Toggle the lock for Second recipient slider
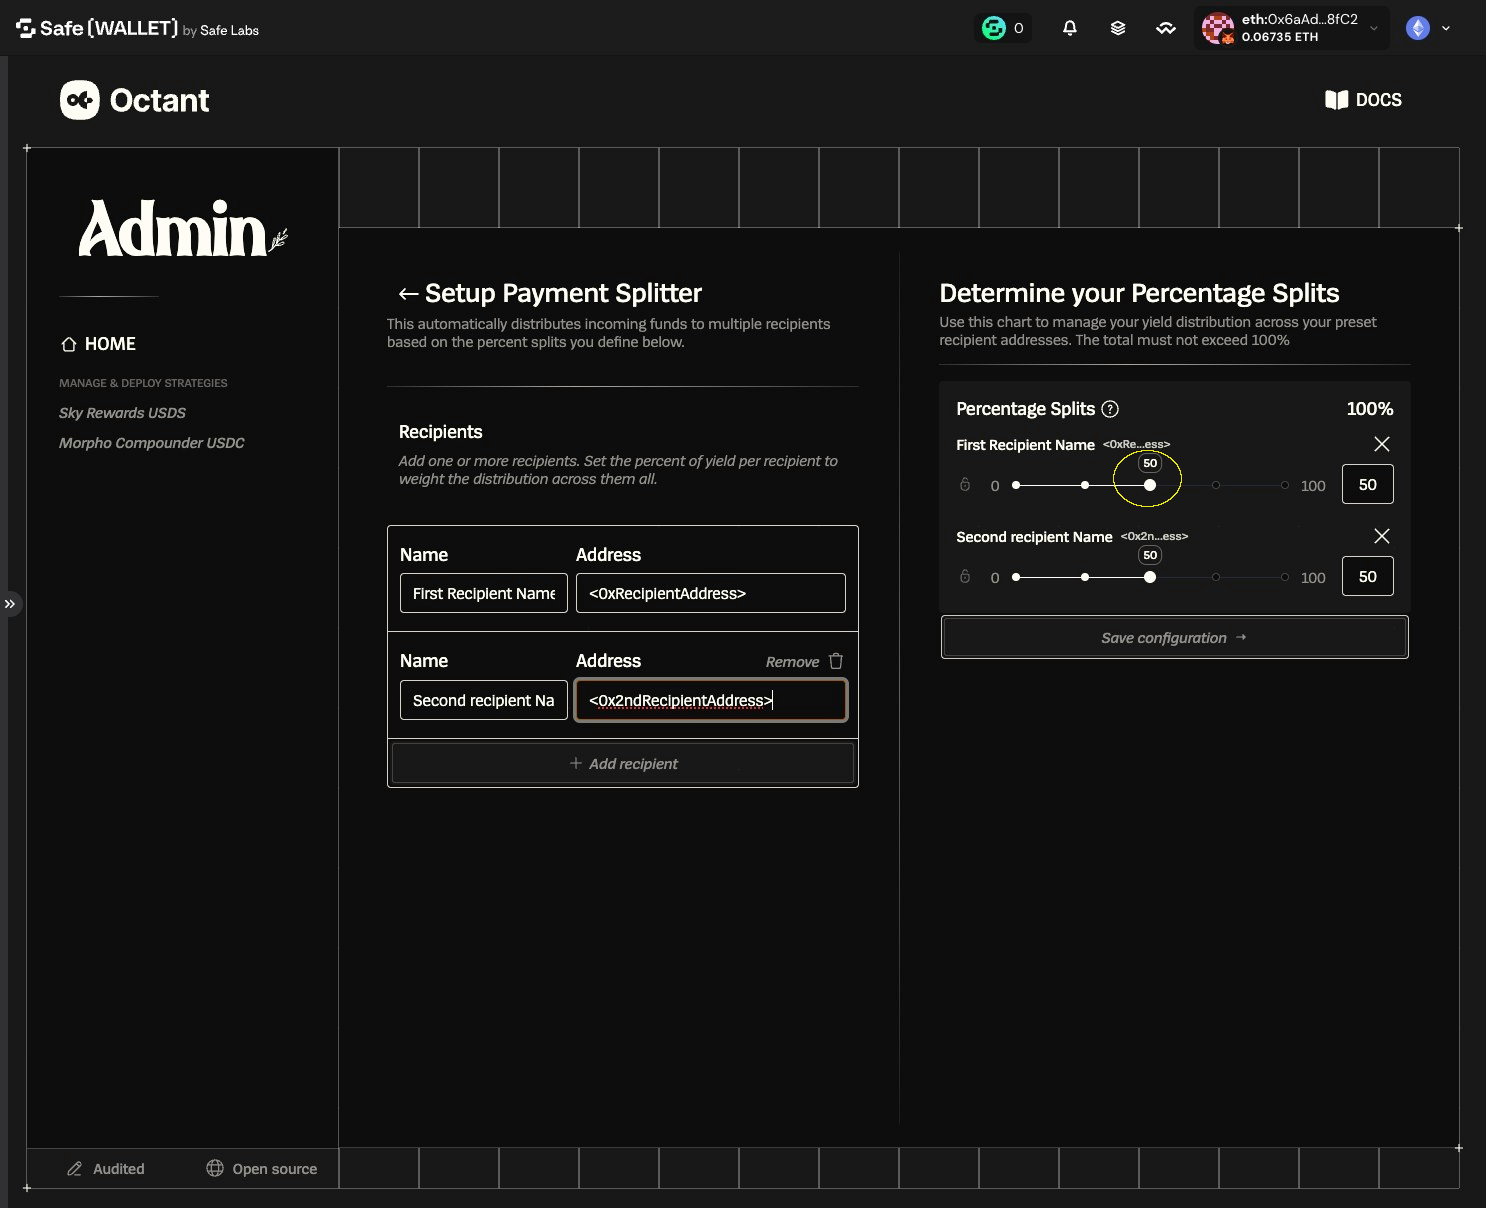 click(965, 577)
